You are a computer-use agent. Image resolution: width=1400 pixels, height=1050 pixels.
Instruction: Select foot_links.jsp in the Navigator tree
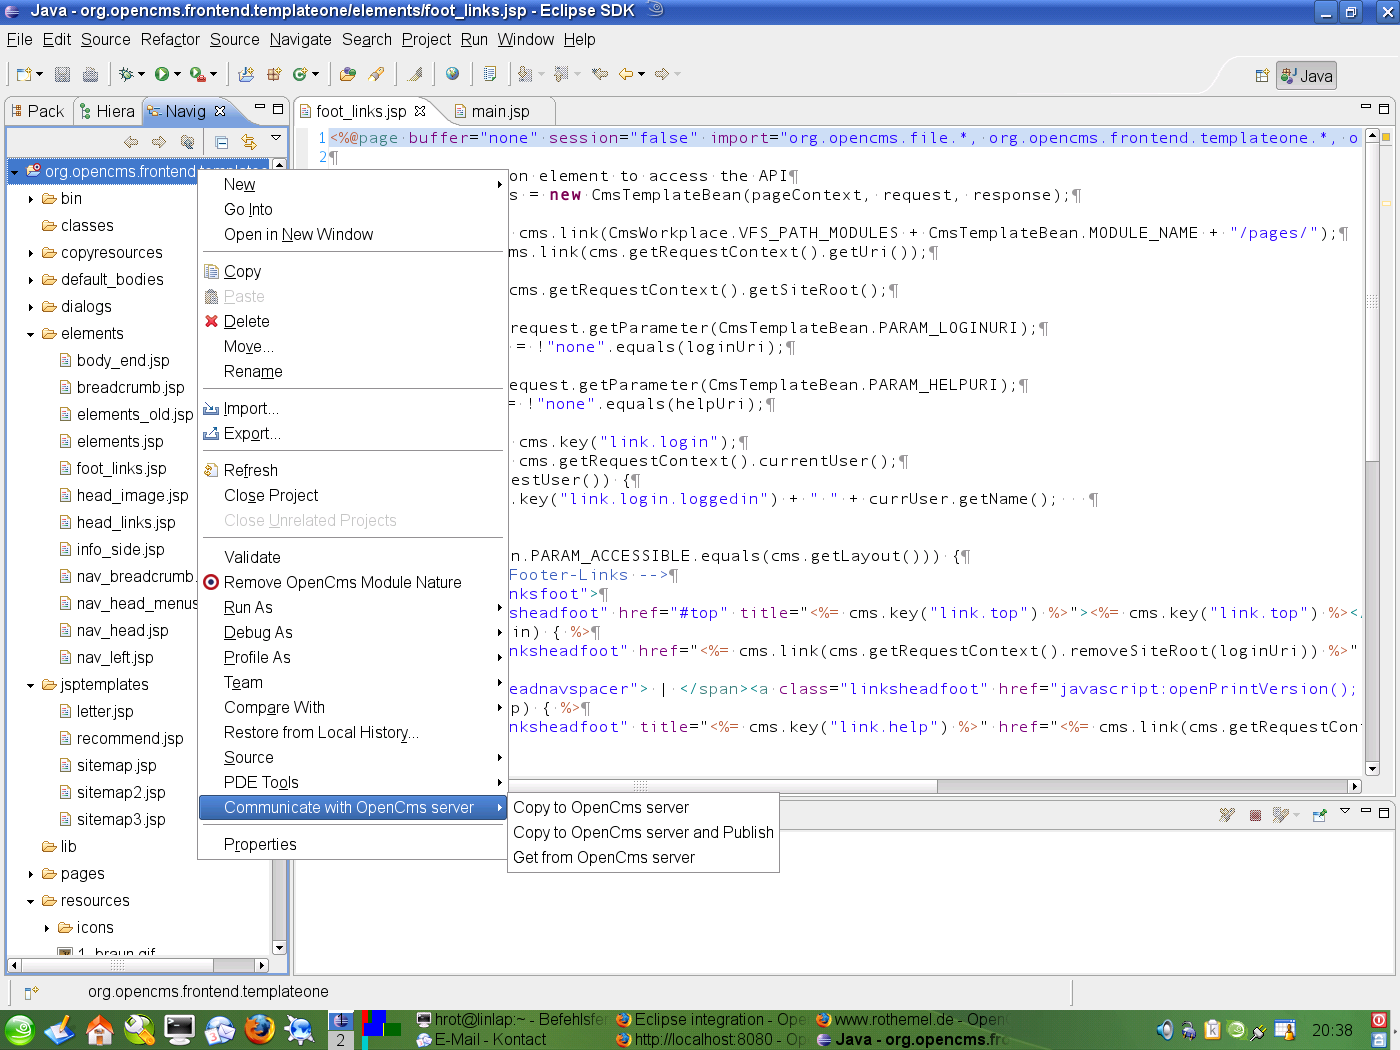coord(121,468)
